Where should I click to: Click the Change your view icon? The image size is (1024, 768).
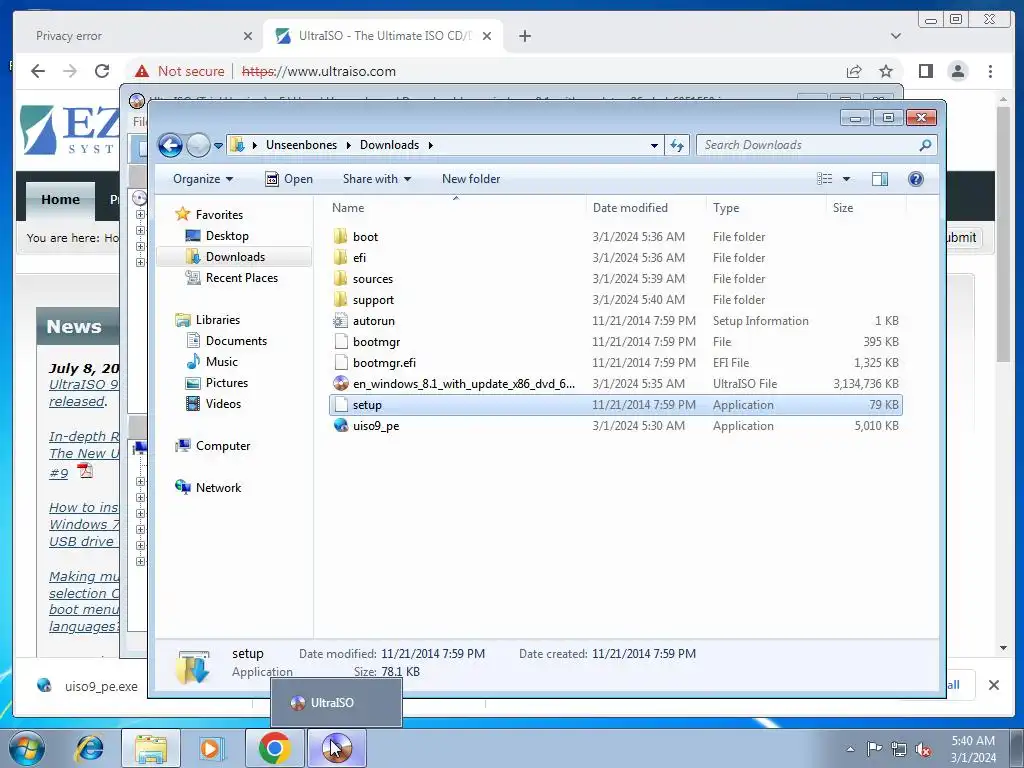click(x=825, y=179)
